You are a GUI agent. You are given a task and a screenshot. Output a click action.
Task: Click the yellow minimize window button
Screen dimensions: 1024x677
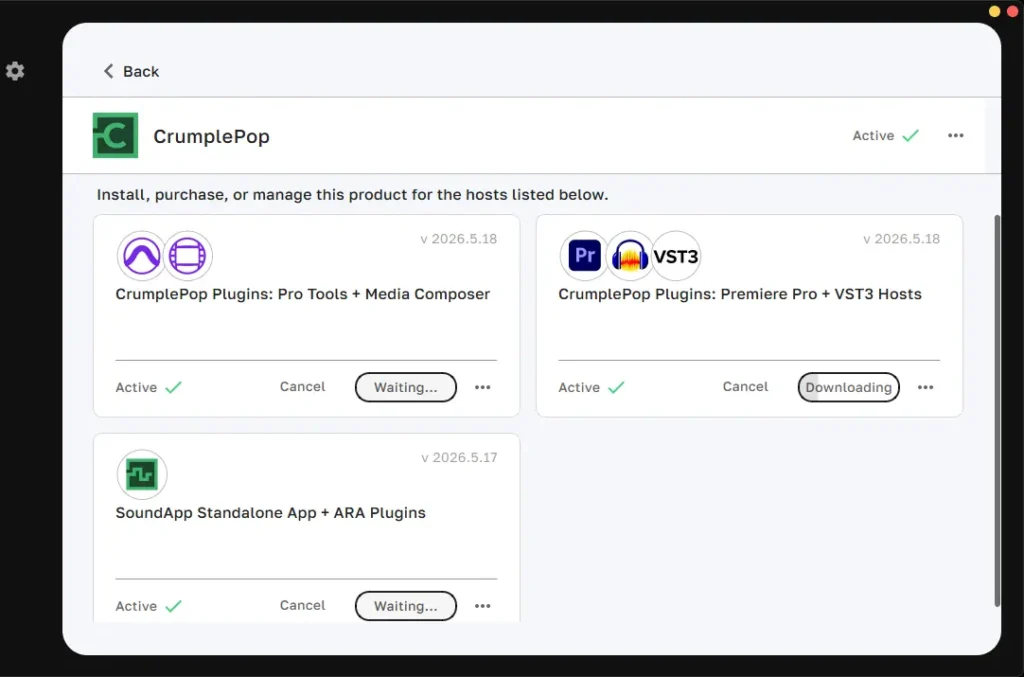994,11
